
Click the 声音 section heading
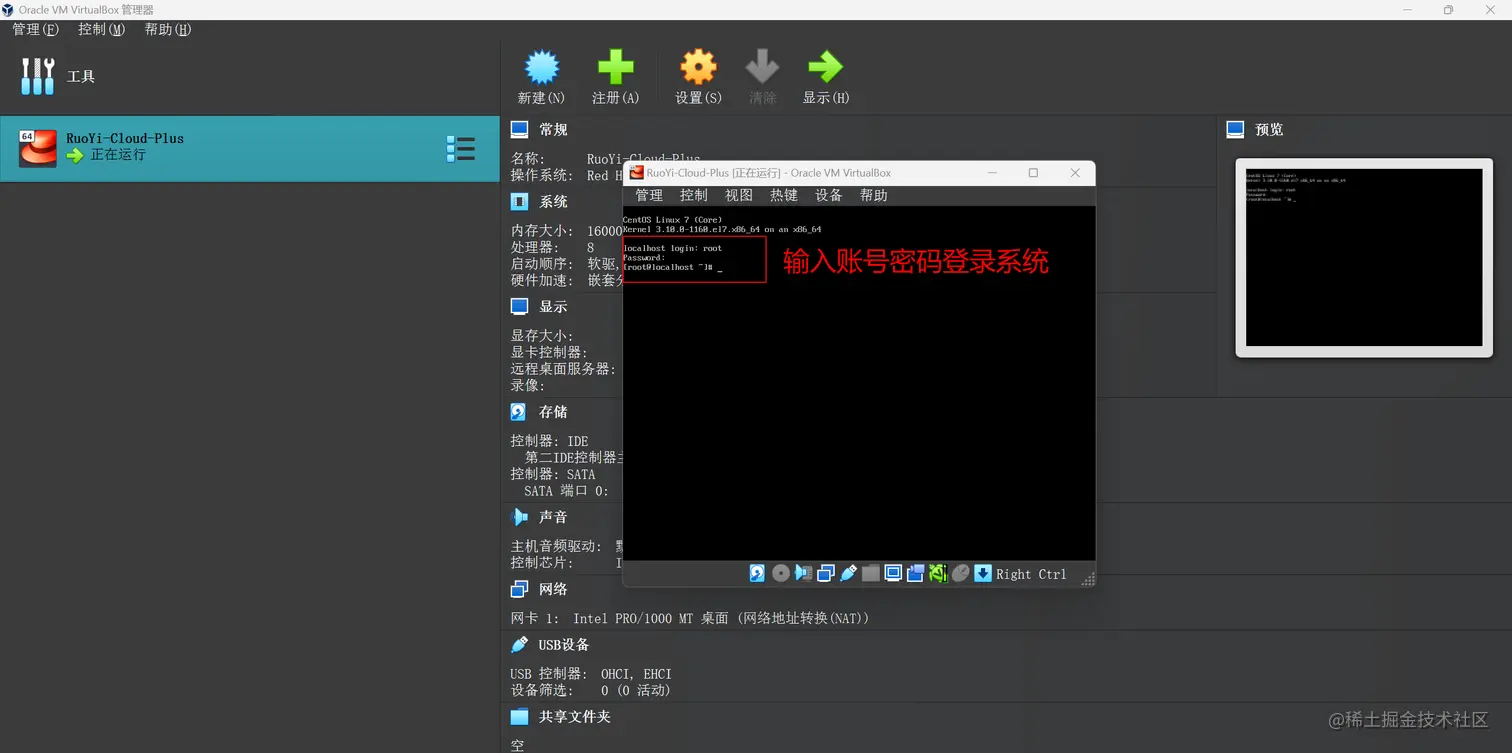pyautogui.click(x=553, y=516)
